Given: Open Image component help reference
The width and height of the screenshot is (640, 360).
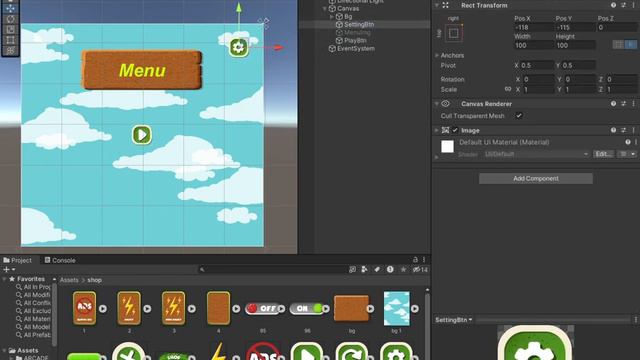Looking at the screenshot, I should (613, 130).
